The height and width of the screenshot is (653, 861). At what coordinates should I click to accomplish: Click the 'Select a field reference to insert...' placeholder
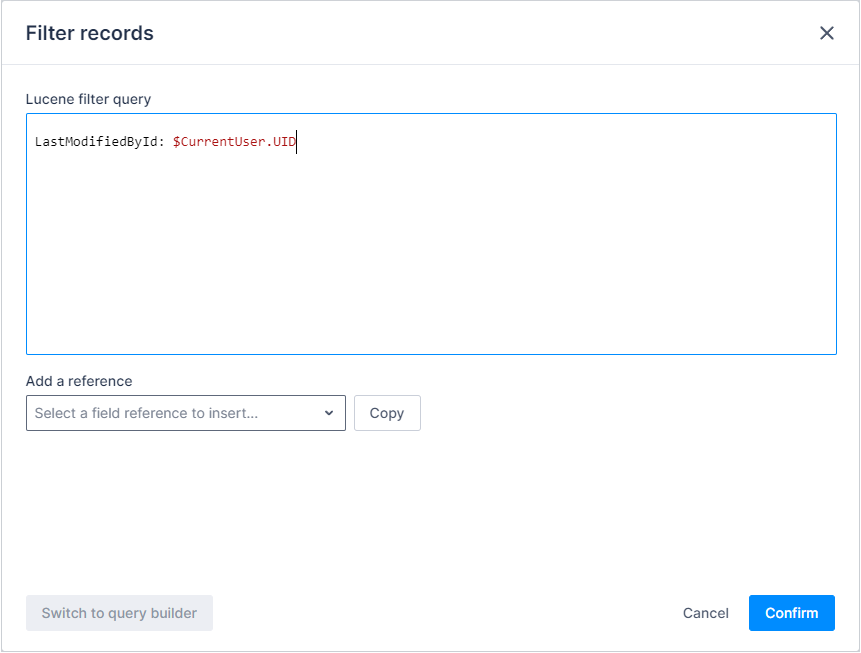point(146,413)
